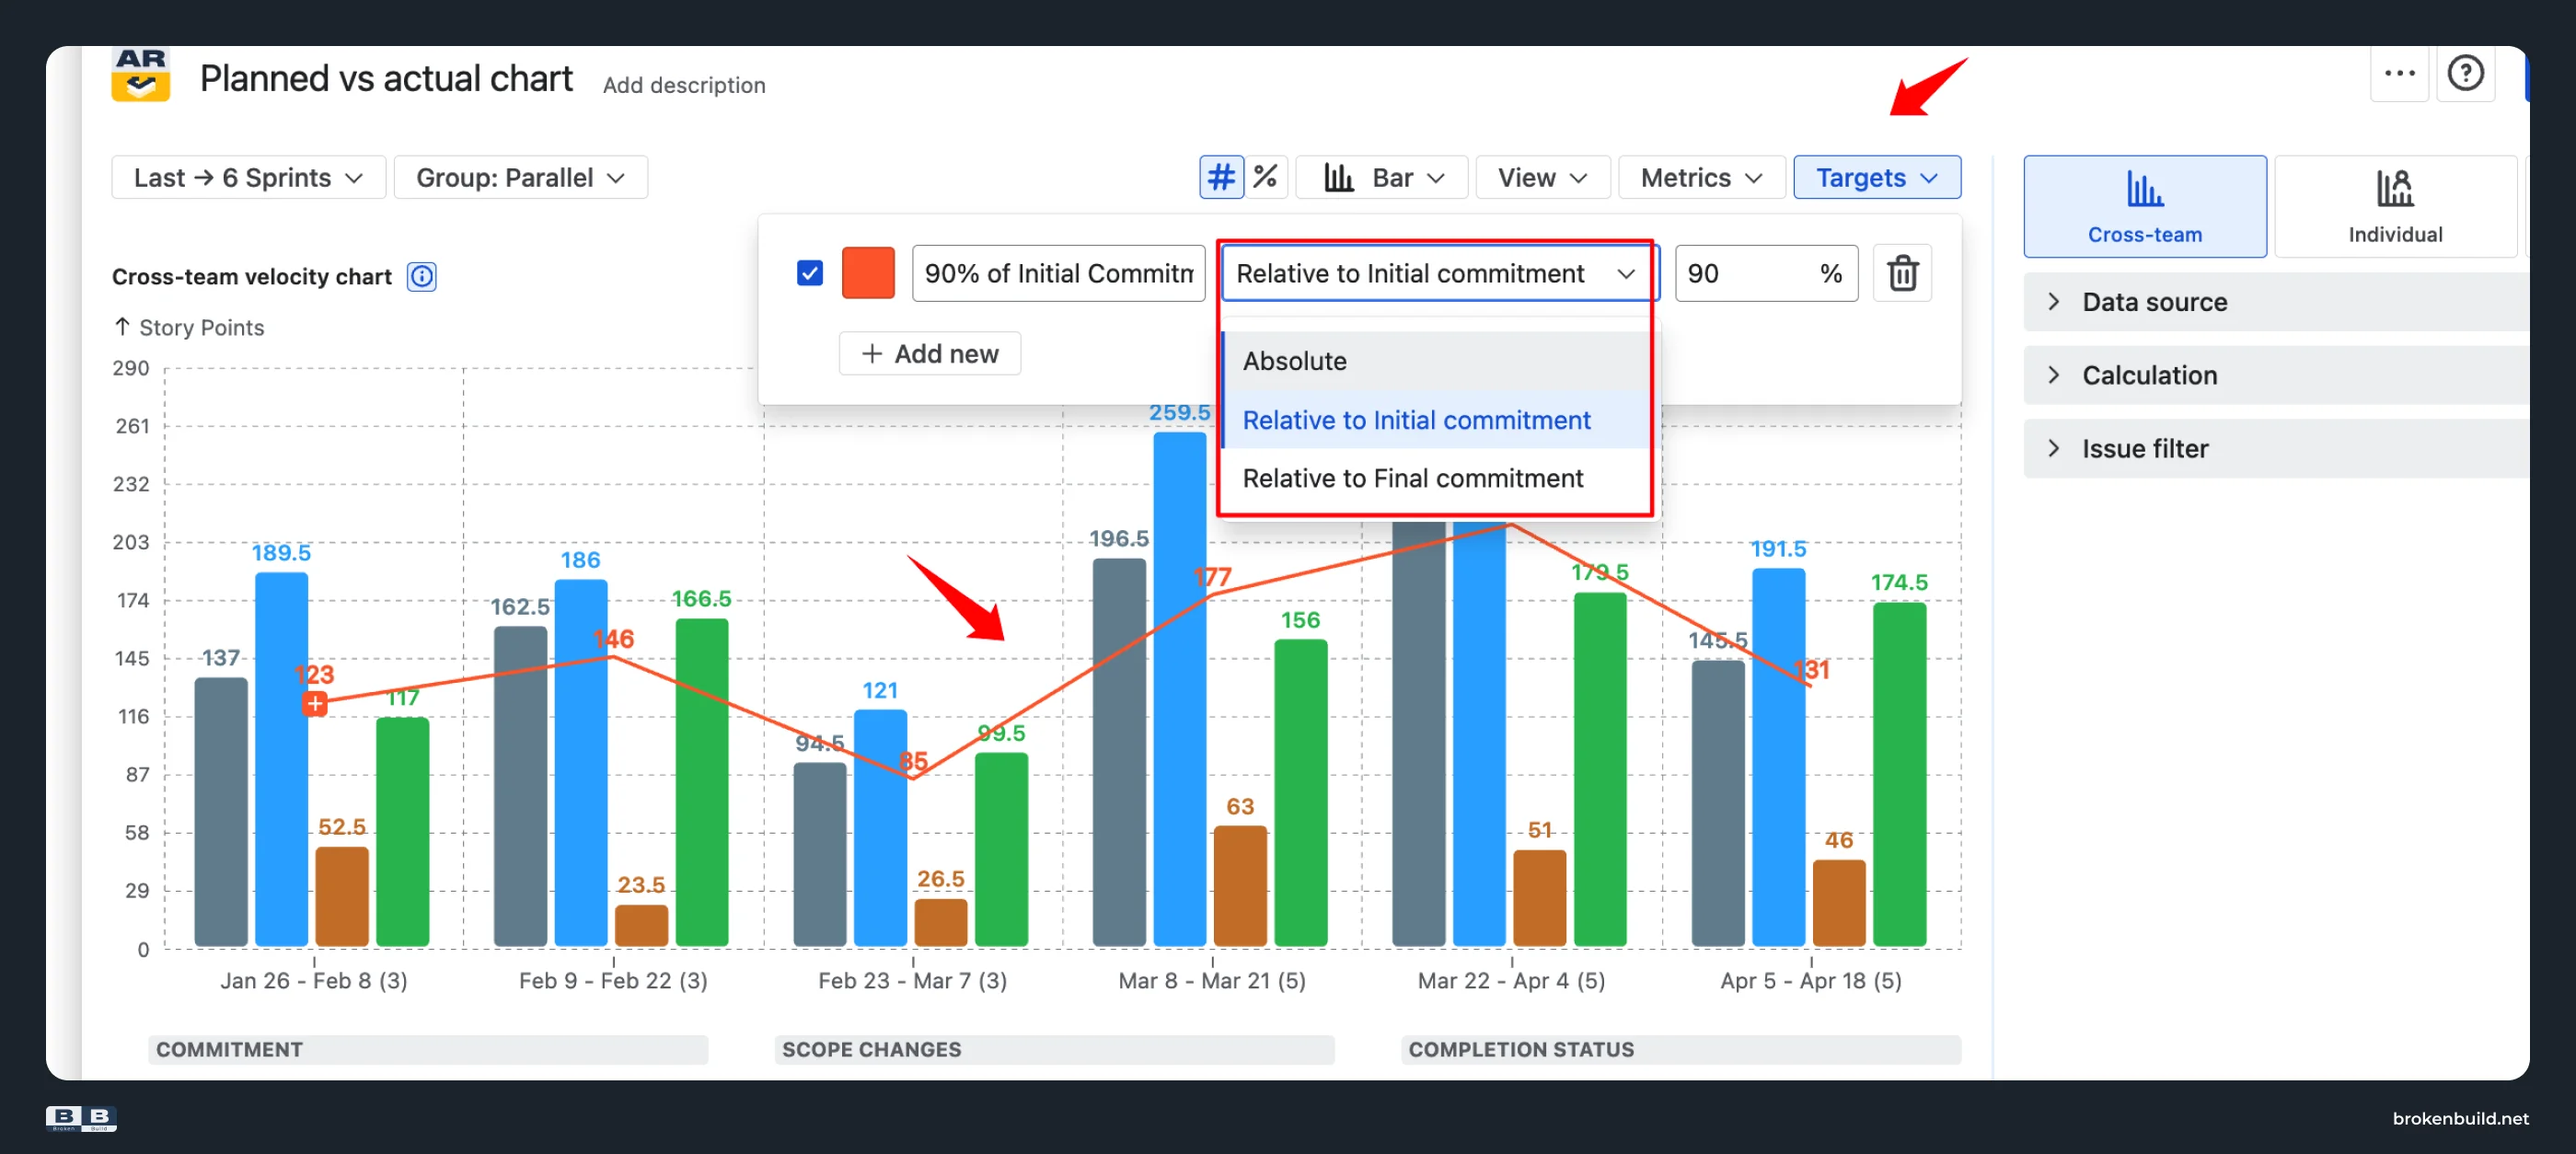Click the Feb 23 - Mar 7 (3) sprint label
2576x1154 pixels.
tap(912, 980)
